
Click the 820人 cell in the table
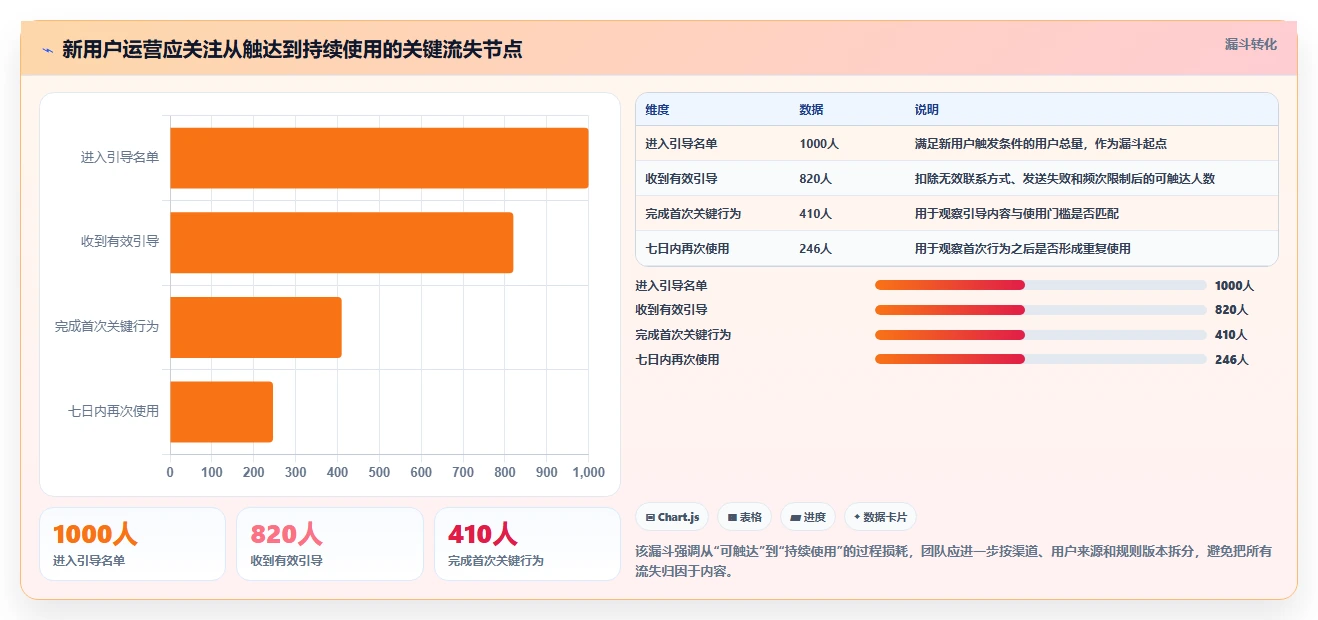815,179
